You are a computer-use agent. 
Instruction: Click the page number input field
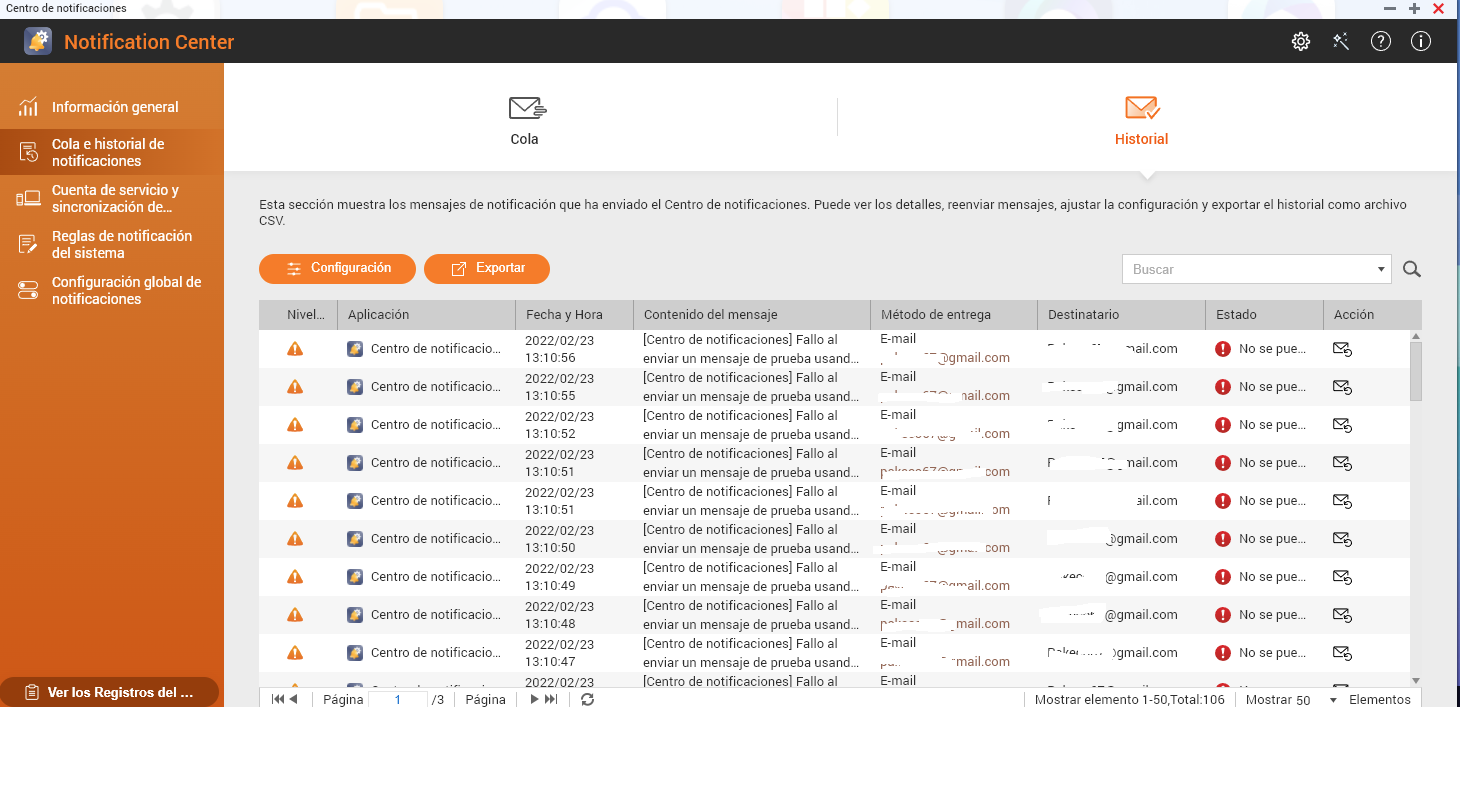click(x=398, y=700)
